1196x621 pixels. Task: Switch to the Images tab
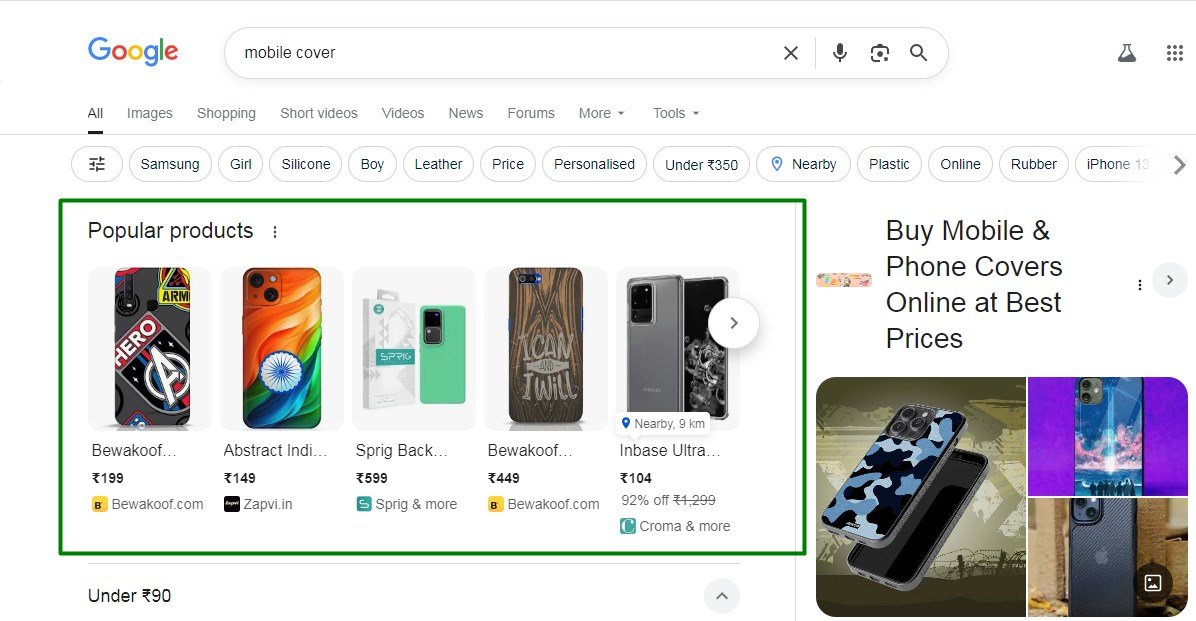point(150,113)
